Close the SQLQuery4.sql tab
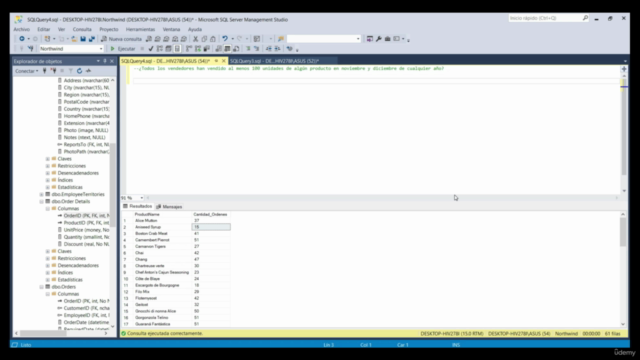Screen dimensions: 640x360 [224, 61]
